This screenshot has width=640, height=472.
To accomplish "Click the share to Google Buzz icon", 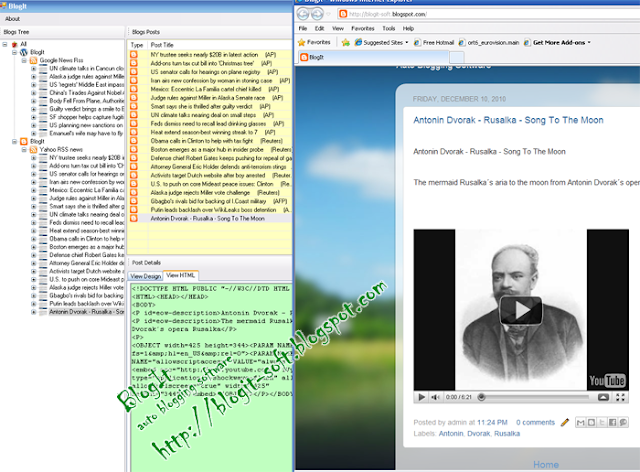I will (x=623, y=423).
